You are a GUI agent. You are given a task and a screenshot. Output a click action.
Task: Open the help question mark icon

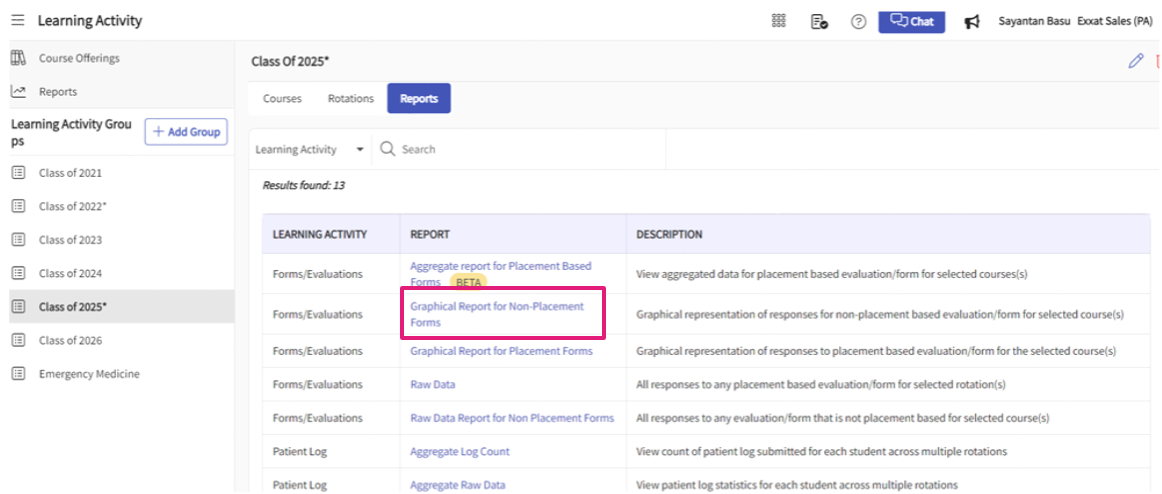pyautogui.click(x=858, y=22)
